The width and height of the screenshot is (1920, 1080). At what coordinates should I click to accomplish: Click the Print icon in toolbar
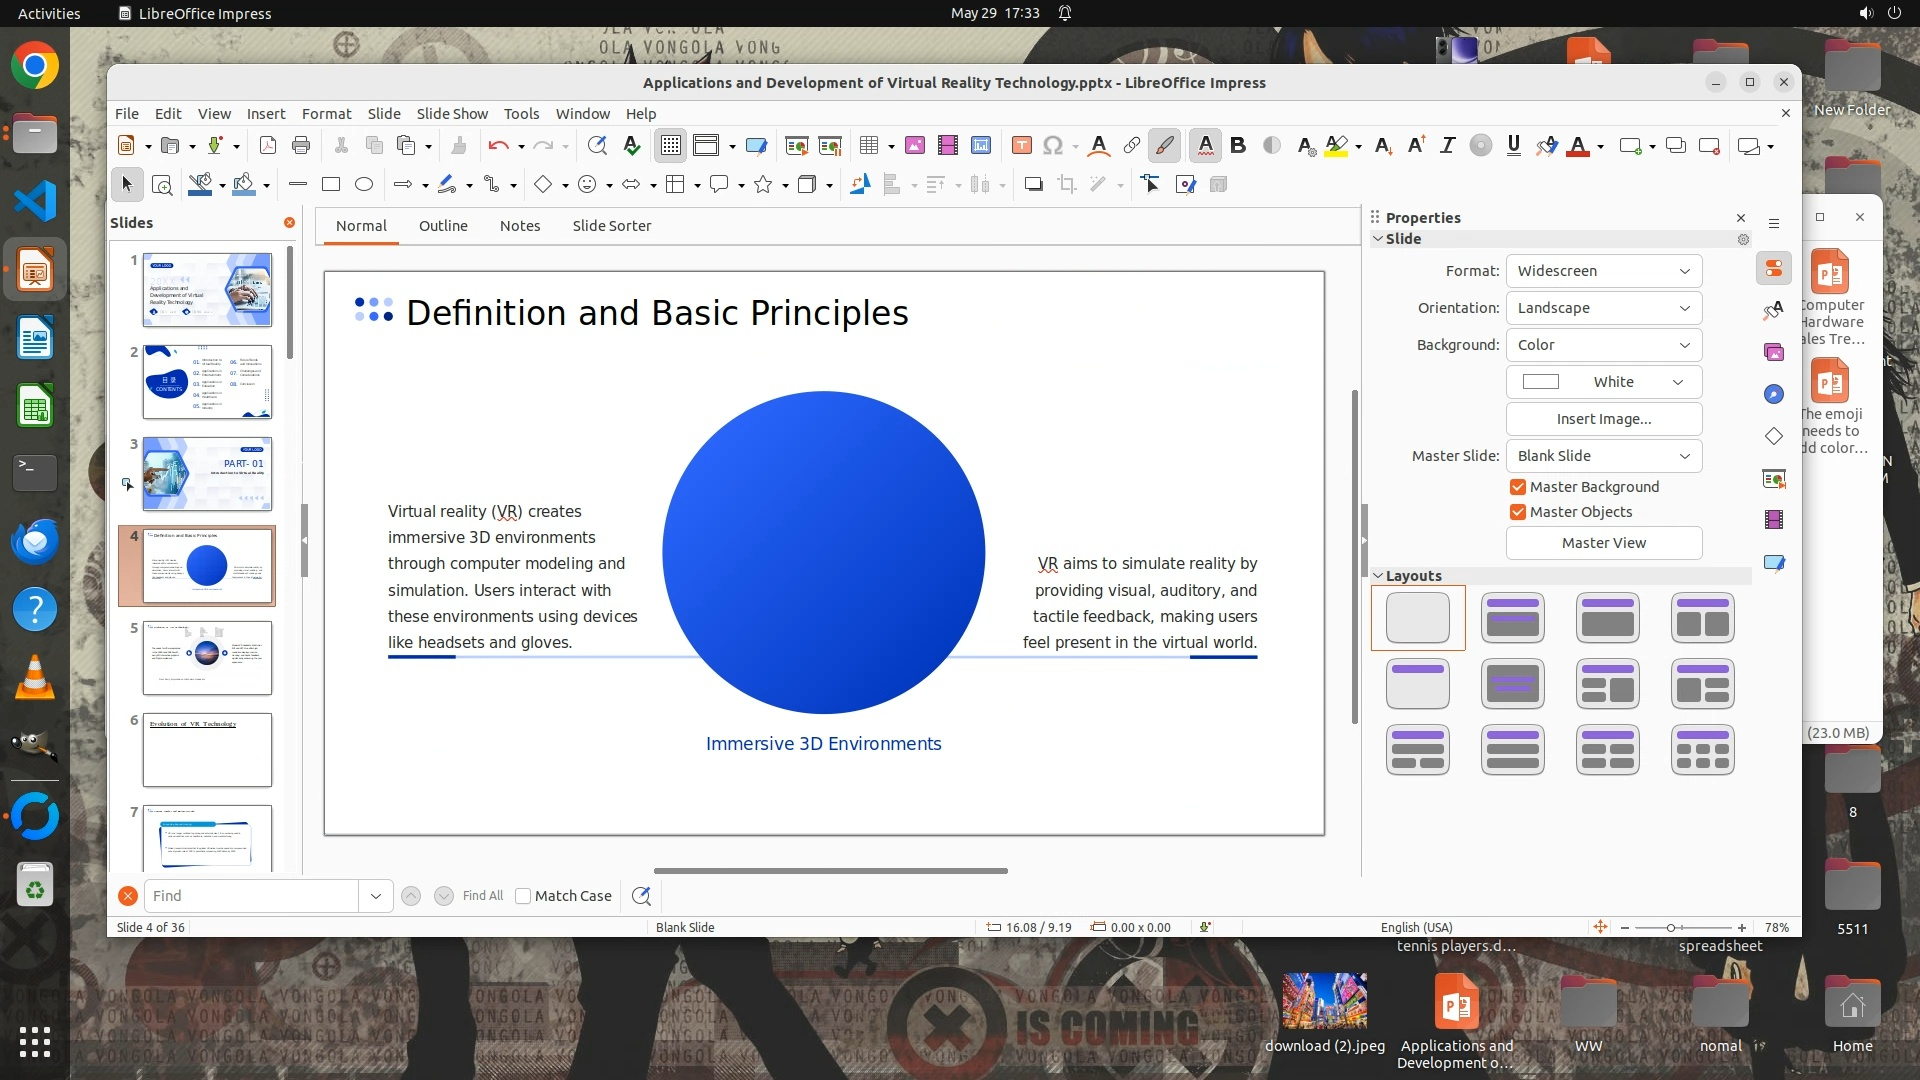301,146
